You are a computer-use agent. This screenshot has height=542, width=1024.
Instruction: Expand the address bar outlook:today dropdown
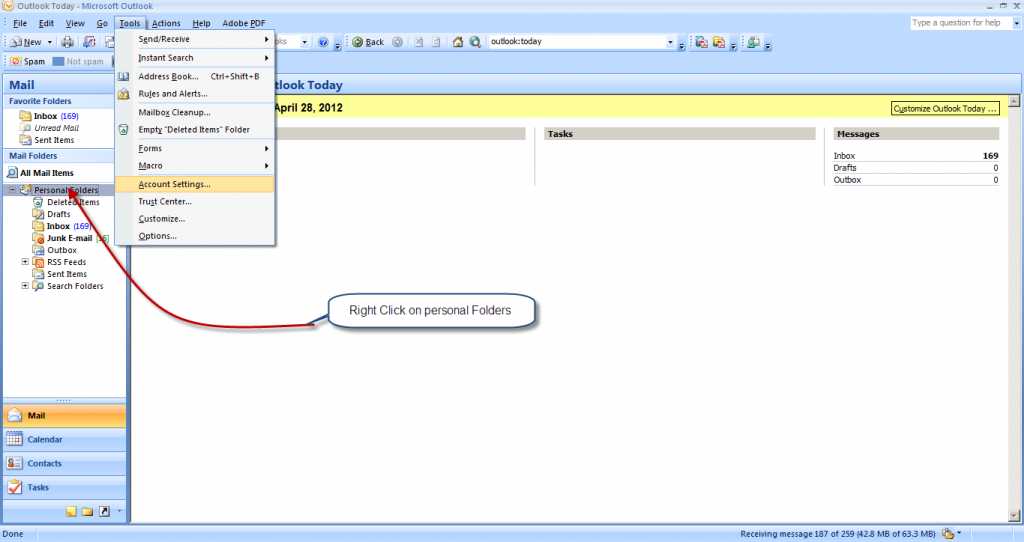(670, 42)
